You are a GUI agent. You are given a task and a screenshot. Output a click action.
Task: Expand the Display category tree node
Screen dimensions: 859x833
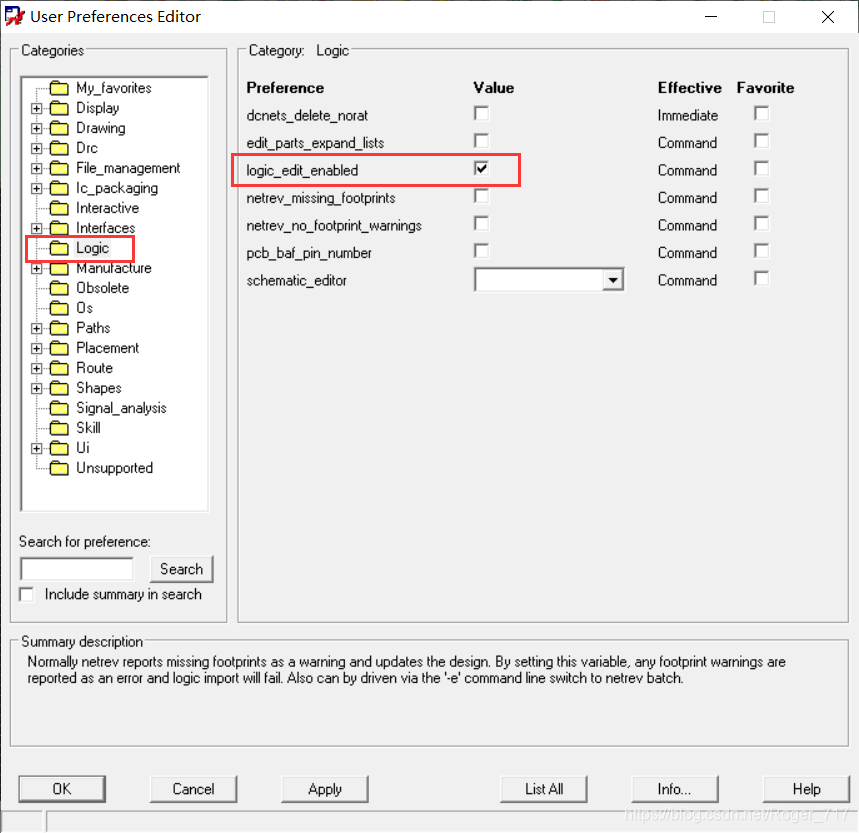click(37, 108)
